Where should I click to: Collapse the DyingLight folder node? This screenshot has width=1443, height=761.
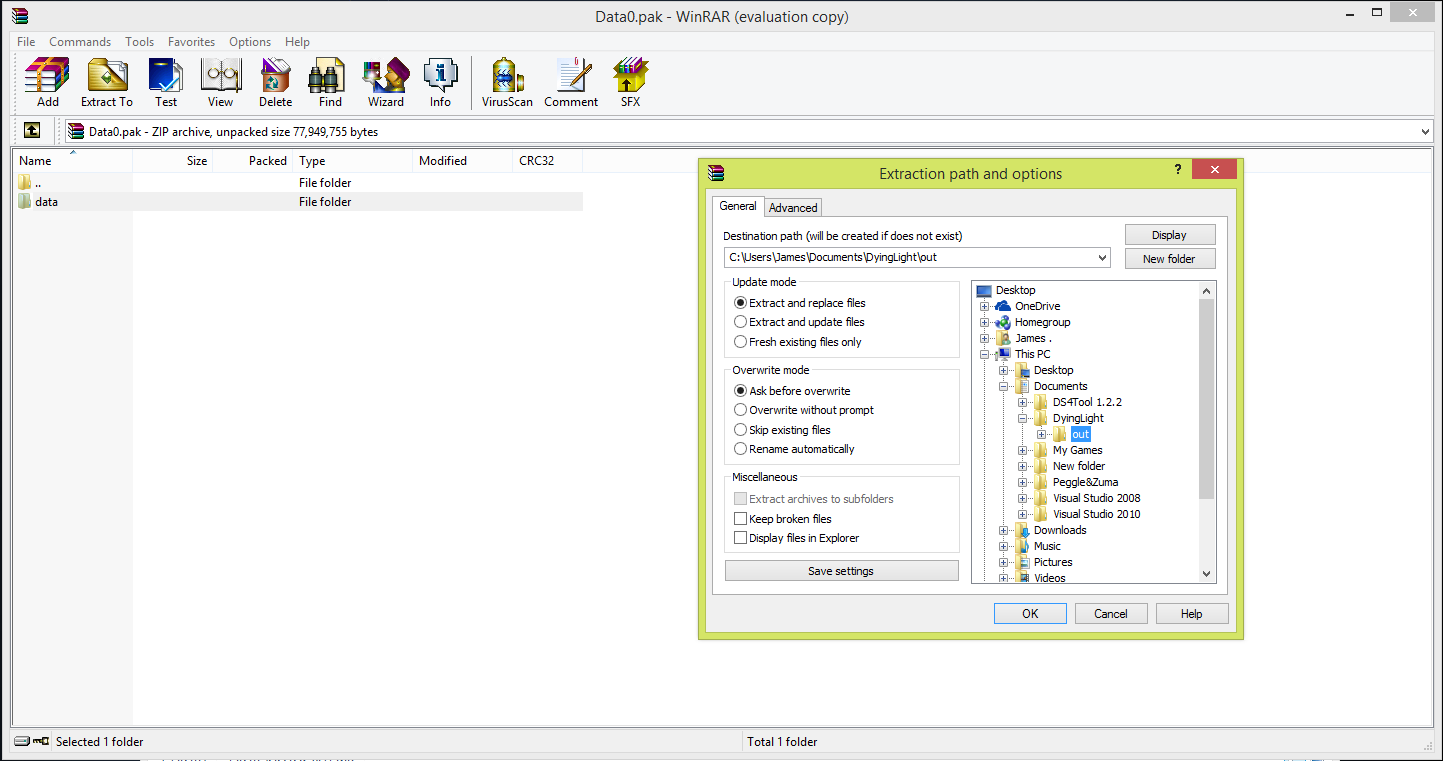click(1023, 418)
